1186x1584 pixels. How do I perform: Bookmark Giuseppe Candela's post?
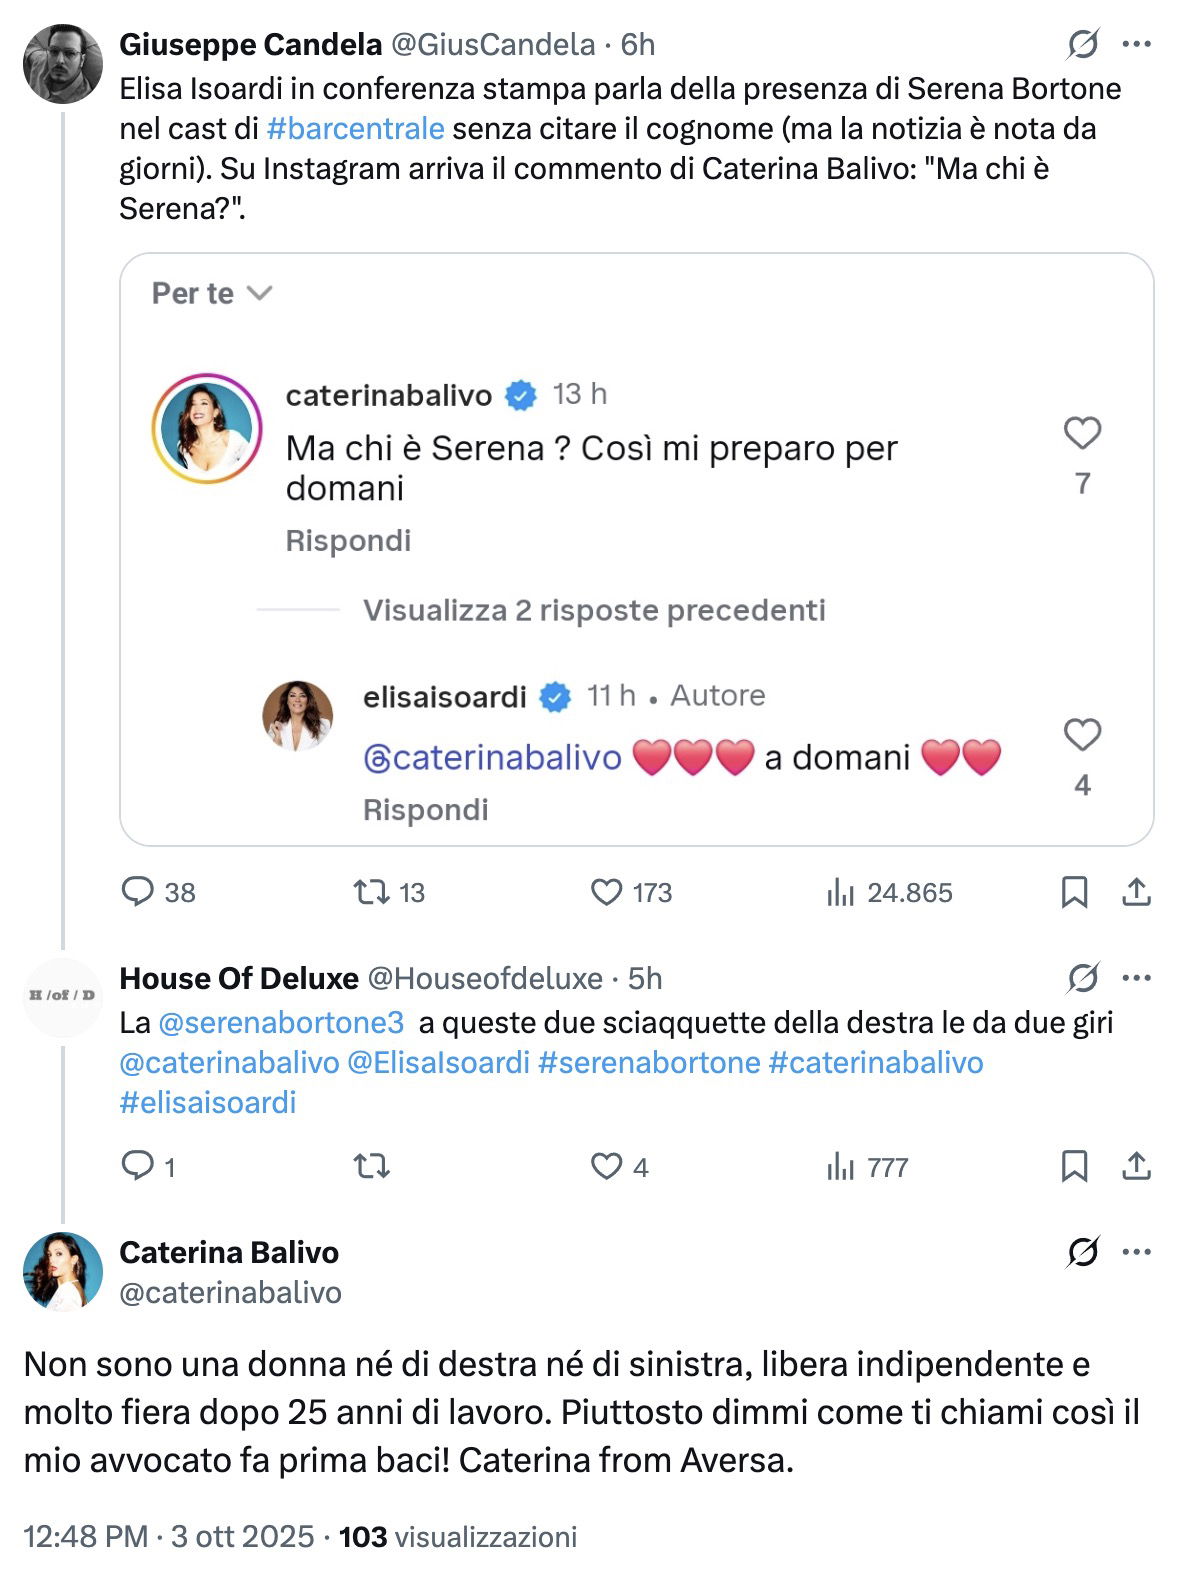pos(1074,891)
